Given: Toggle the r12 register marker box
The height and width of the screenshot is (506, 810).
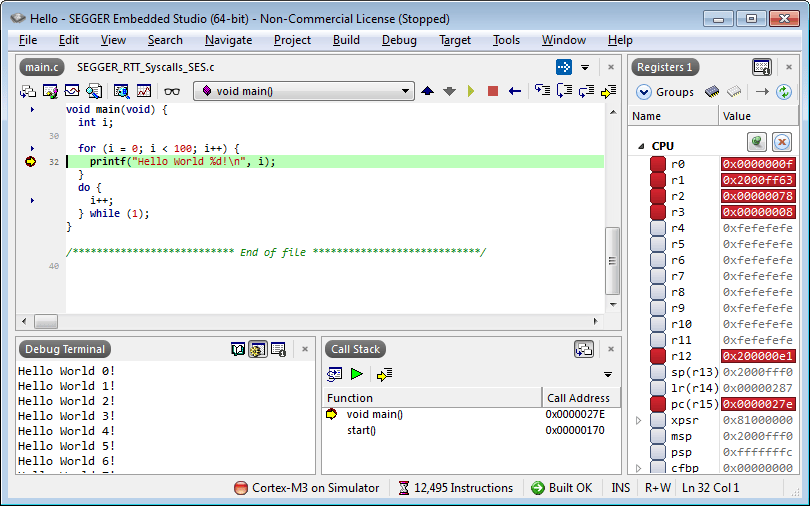Looking at the screenshot, I should click(658, 356).
